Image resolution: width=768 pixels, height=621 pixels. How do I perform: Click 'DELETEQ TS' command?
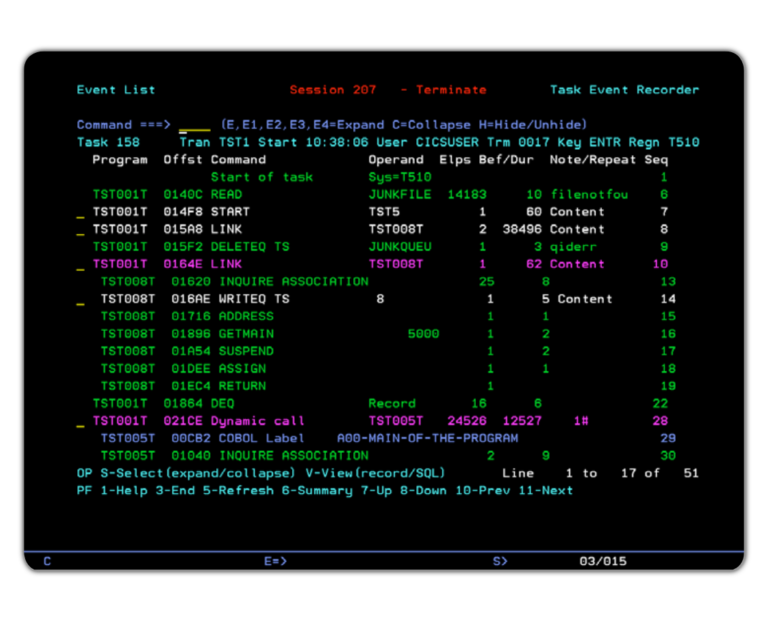pos(250,247)
